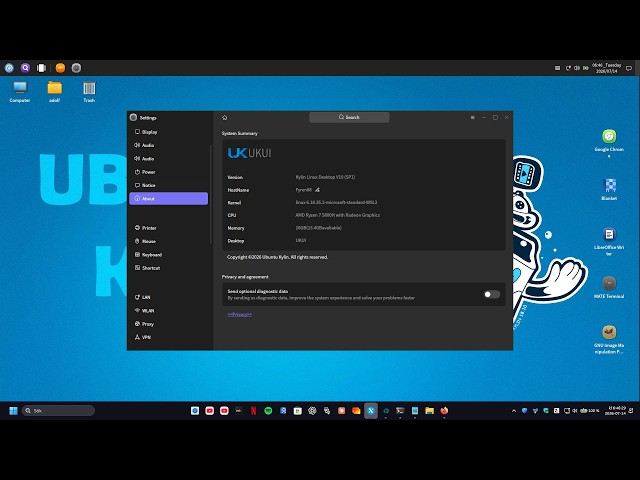Click the Windows Start button

[13, 411]
